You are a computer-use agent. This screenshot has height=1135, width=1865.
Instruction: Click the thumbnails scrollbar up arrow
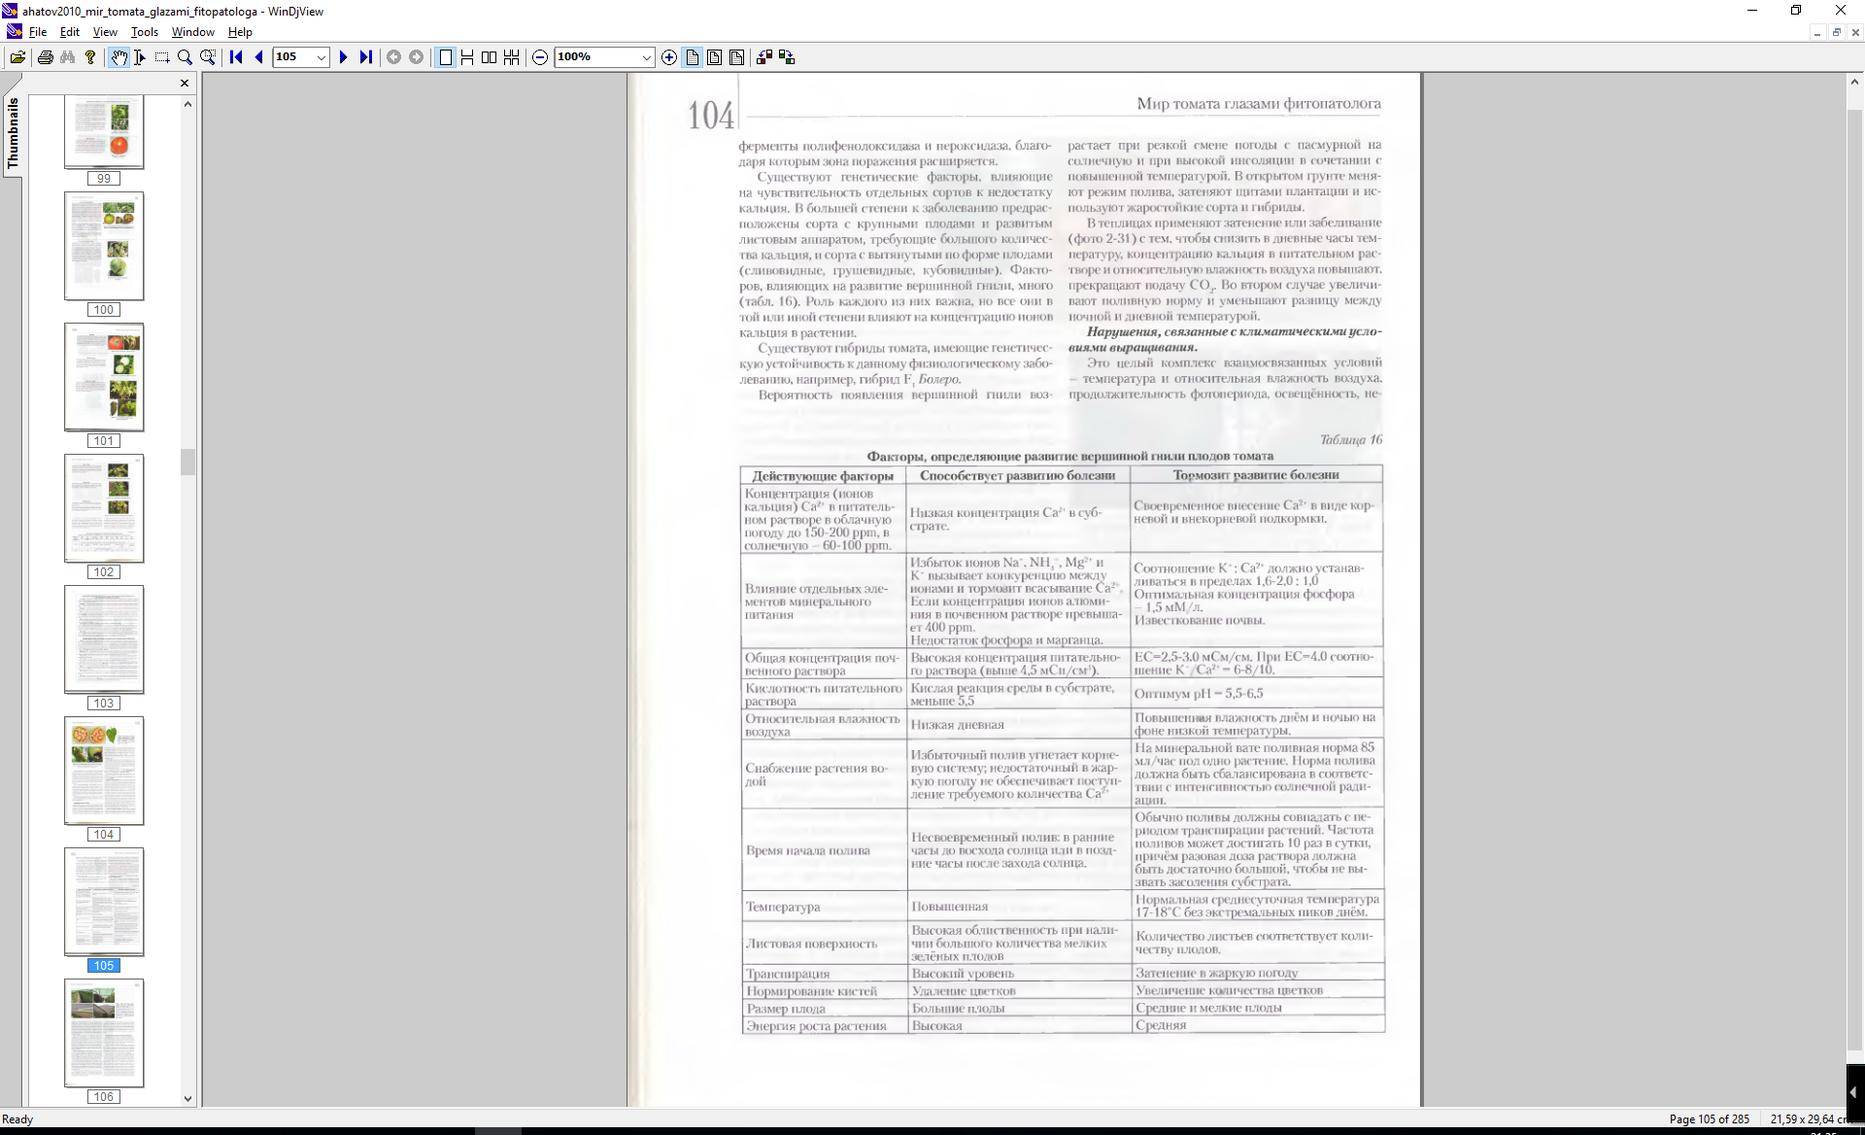(187, 104)
